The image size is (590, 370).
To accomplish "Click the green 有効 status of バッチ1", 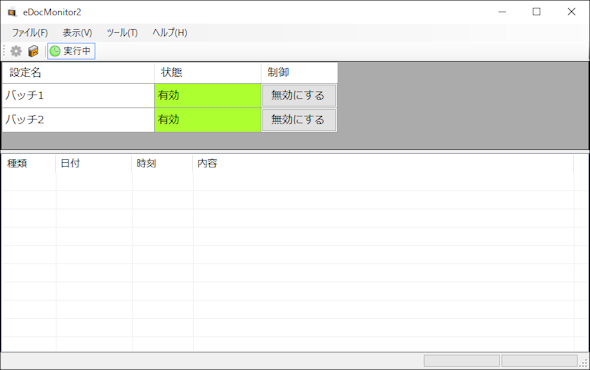I will coord(208,96).
